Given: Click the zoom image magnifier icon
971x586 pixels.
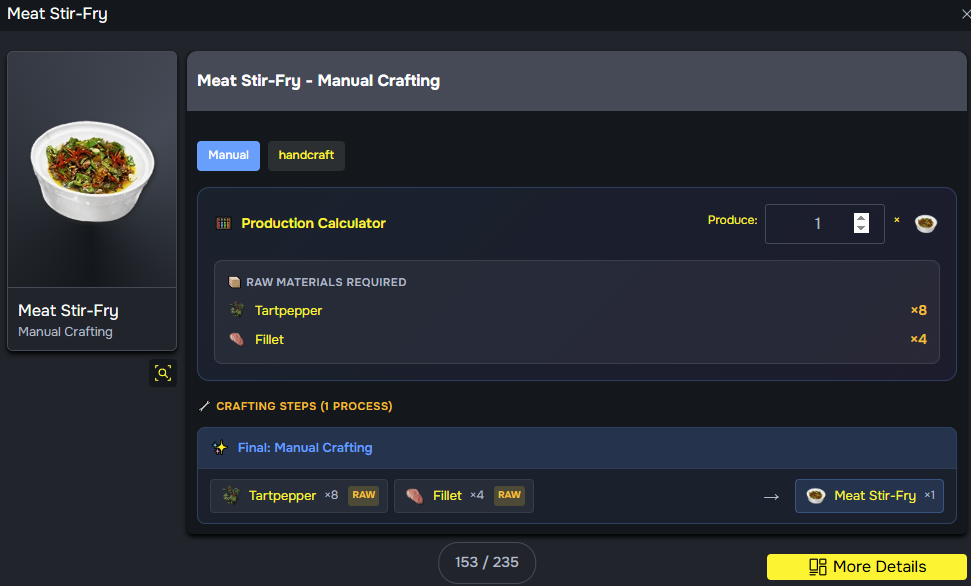Looking at the screenshot, I should 163,373.
